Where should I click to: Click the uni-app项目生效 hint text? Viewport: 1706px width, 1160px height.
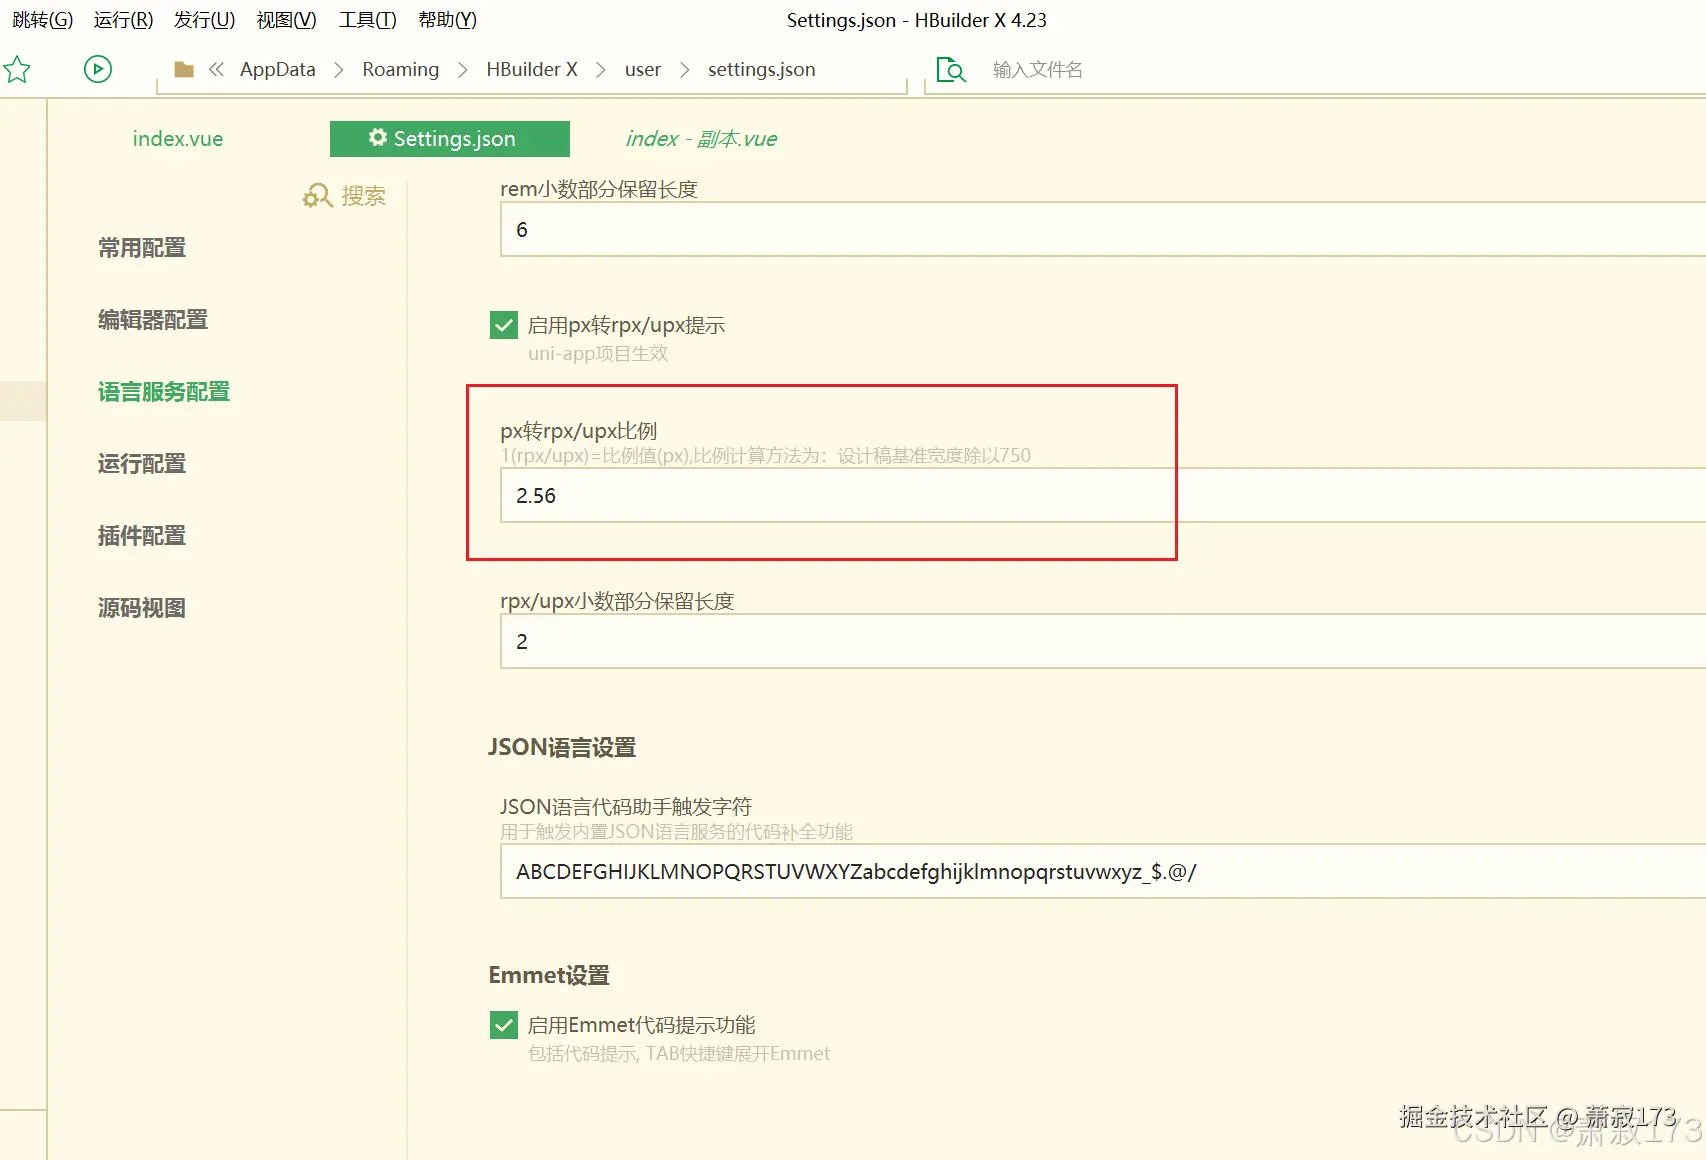tap(598, 353)
